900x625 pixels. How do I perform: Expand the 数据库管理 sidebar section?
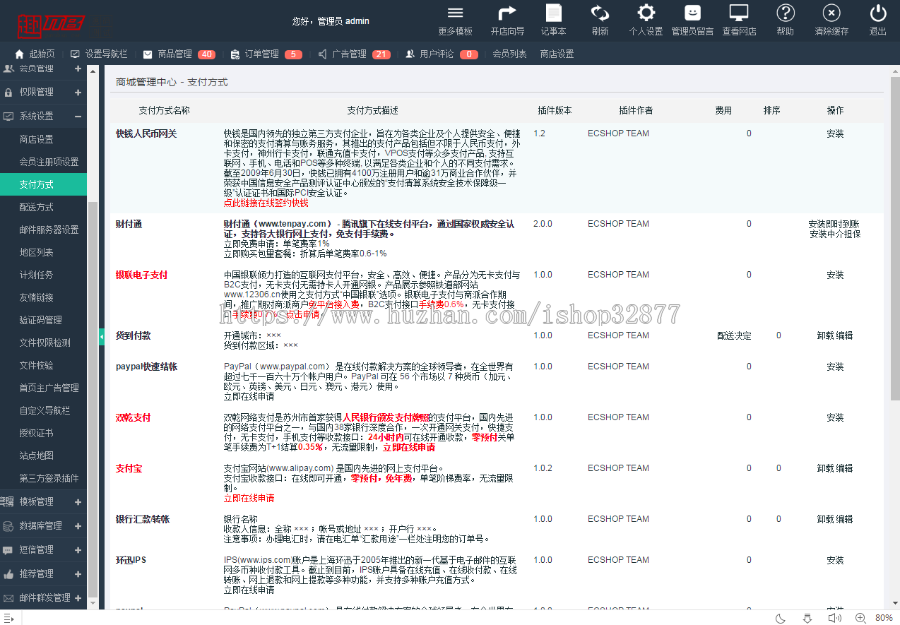(40, 525)
